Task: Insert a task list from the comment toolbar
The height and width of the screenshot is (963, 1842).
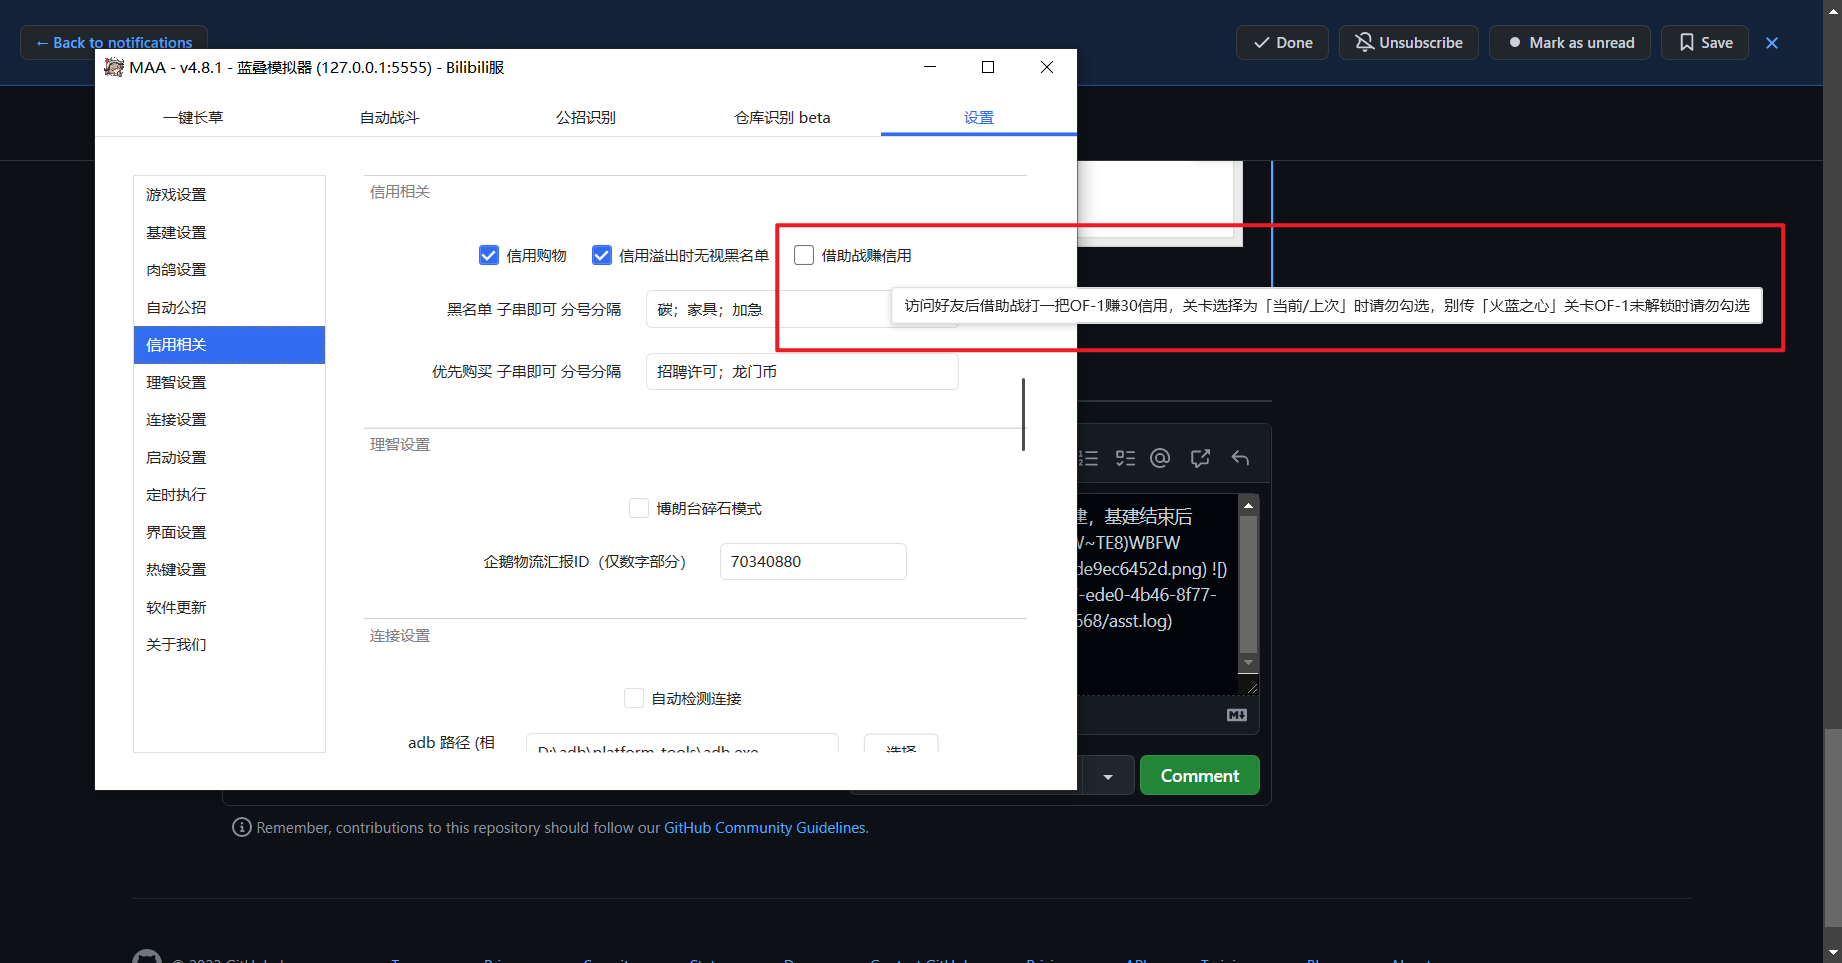Action: pos(1124,458)
